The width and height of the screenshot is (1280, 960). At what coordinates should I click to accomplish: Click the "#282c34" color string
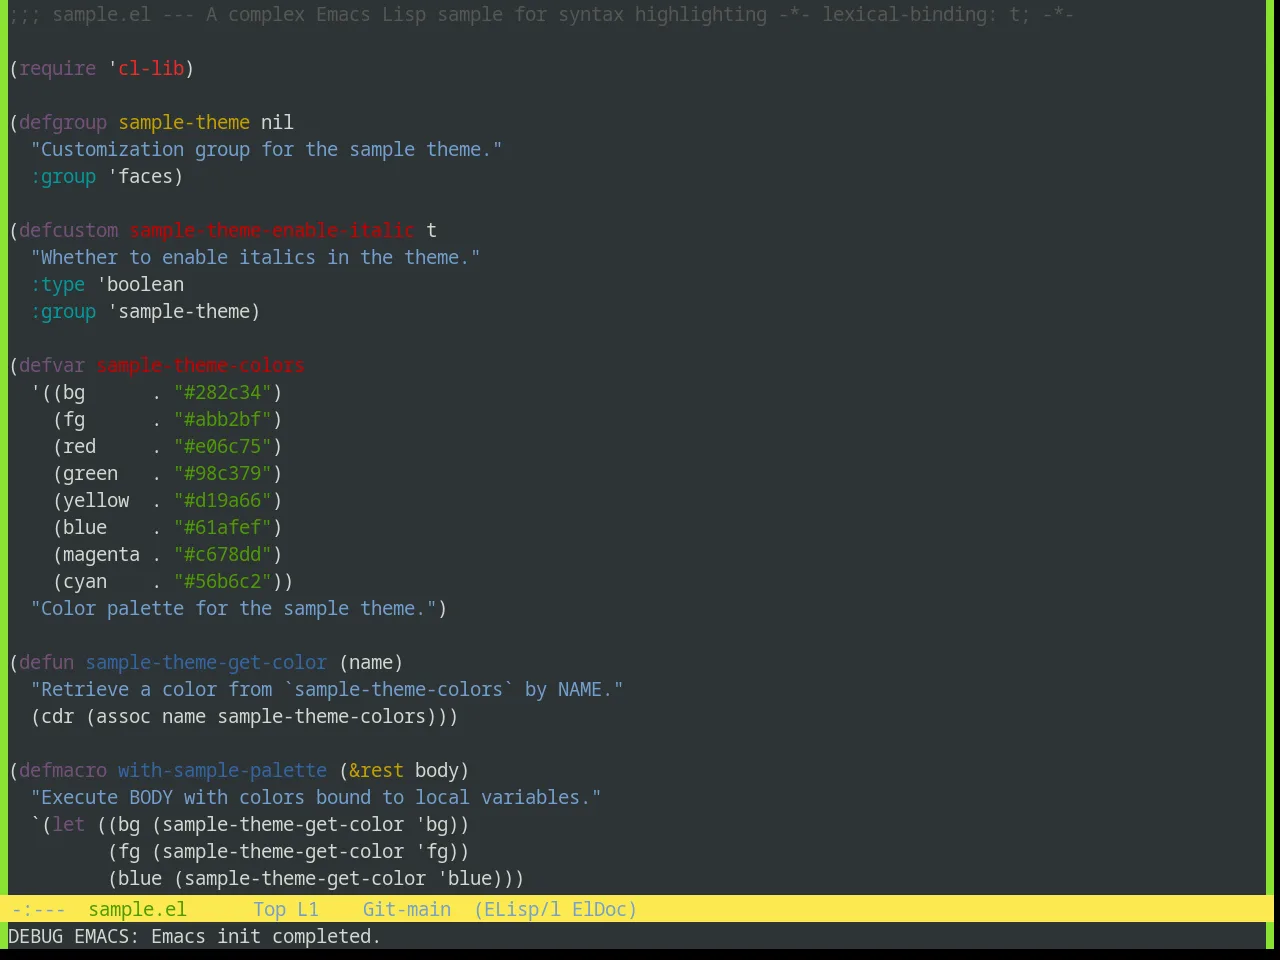point(222,392)
